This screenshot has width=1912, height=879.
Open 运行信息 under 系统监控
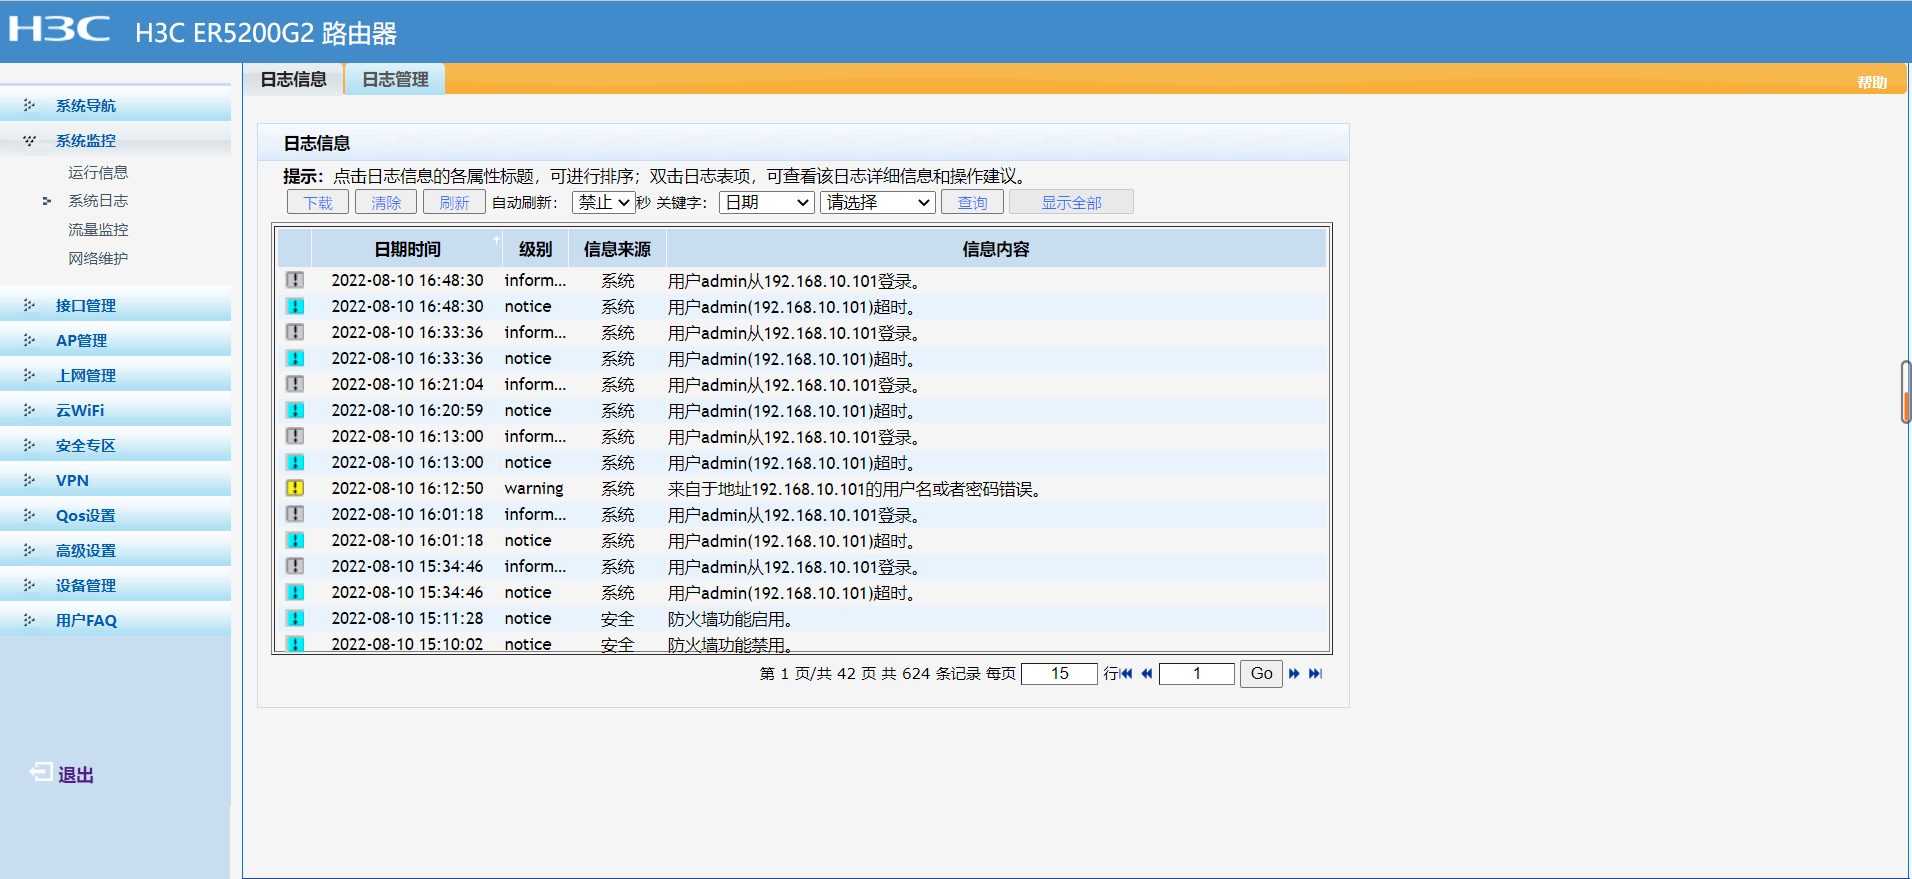[x=98, y=173]
